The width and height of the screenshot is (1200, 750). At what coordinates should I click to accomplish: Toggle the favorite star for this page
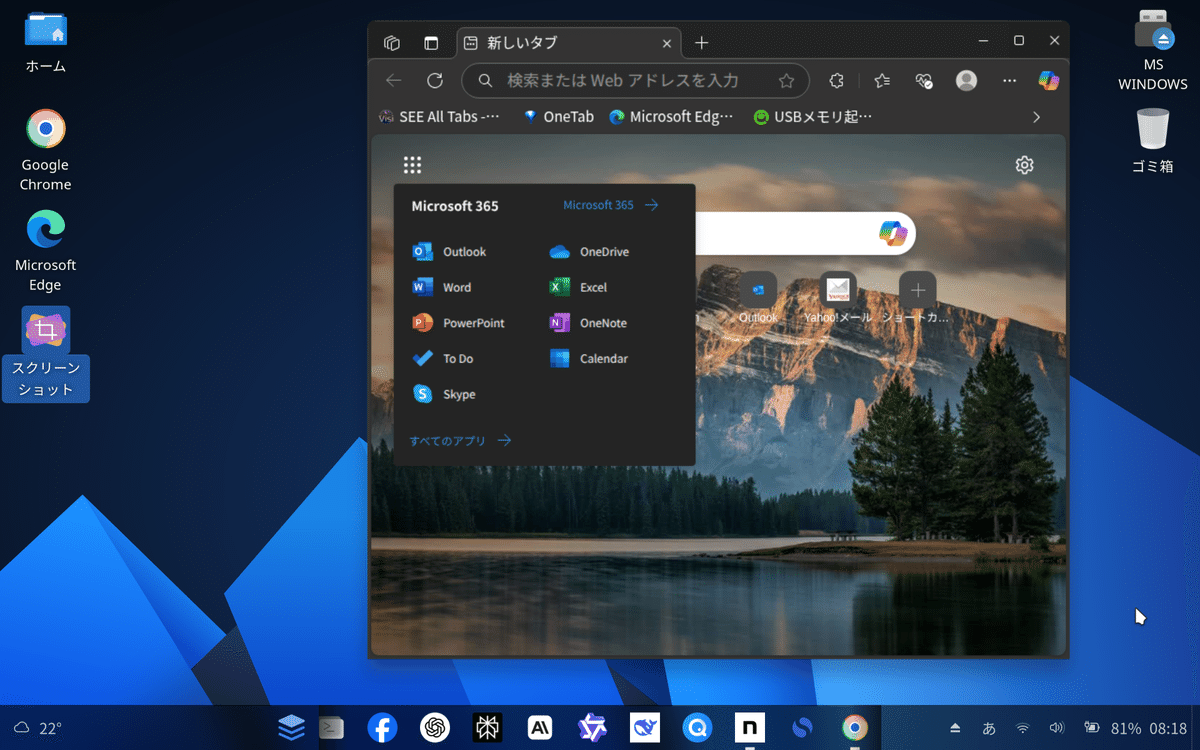coord(786,80)
